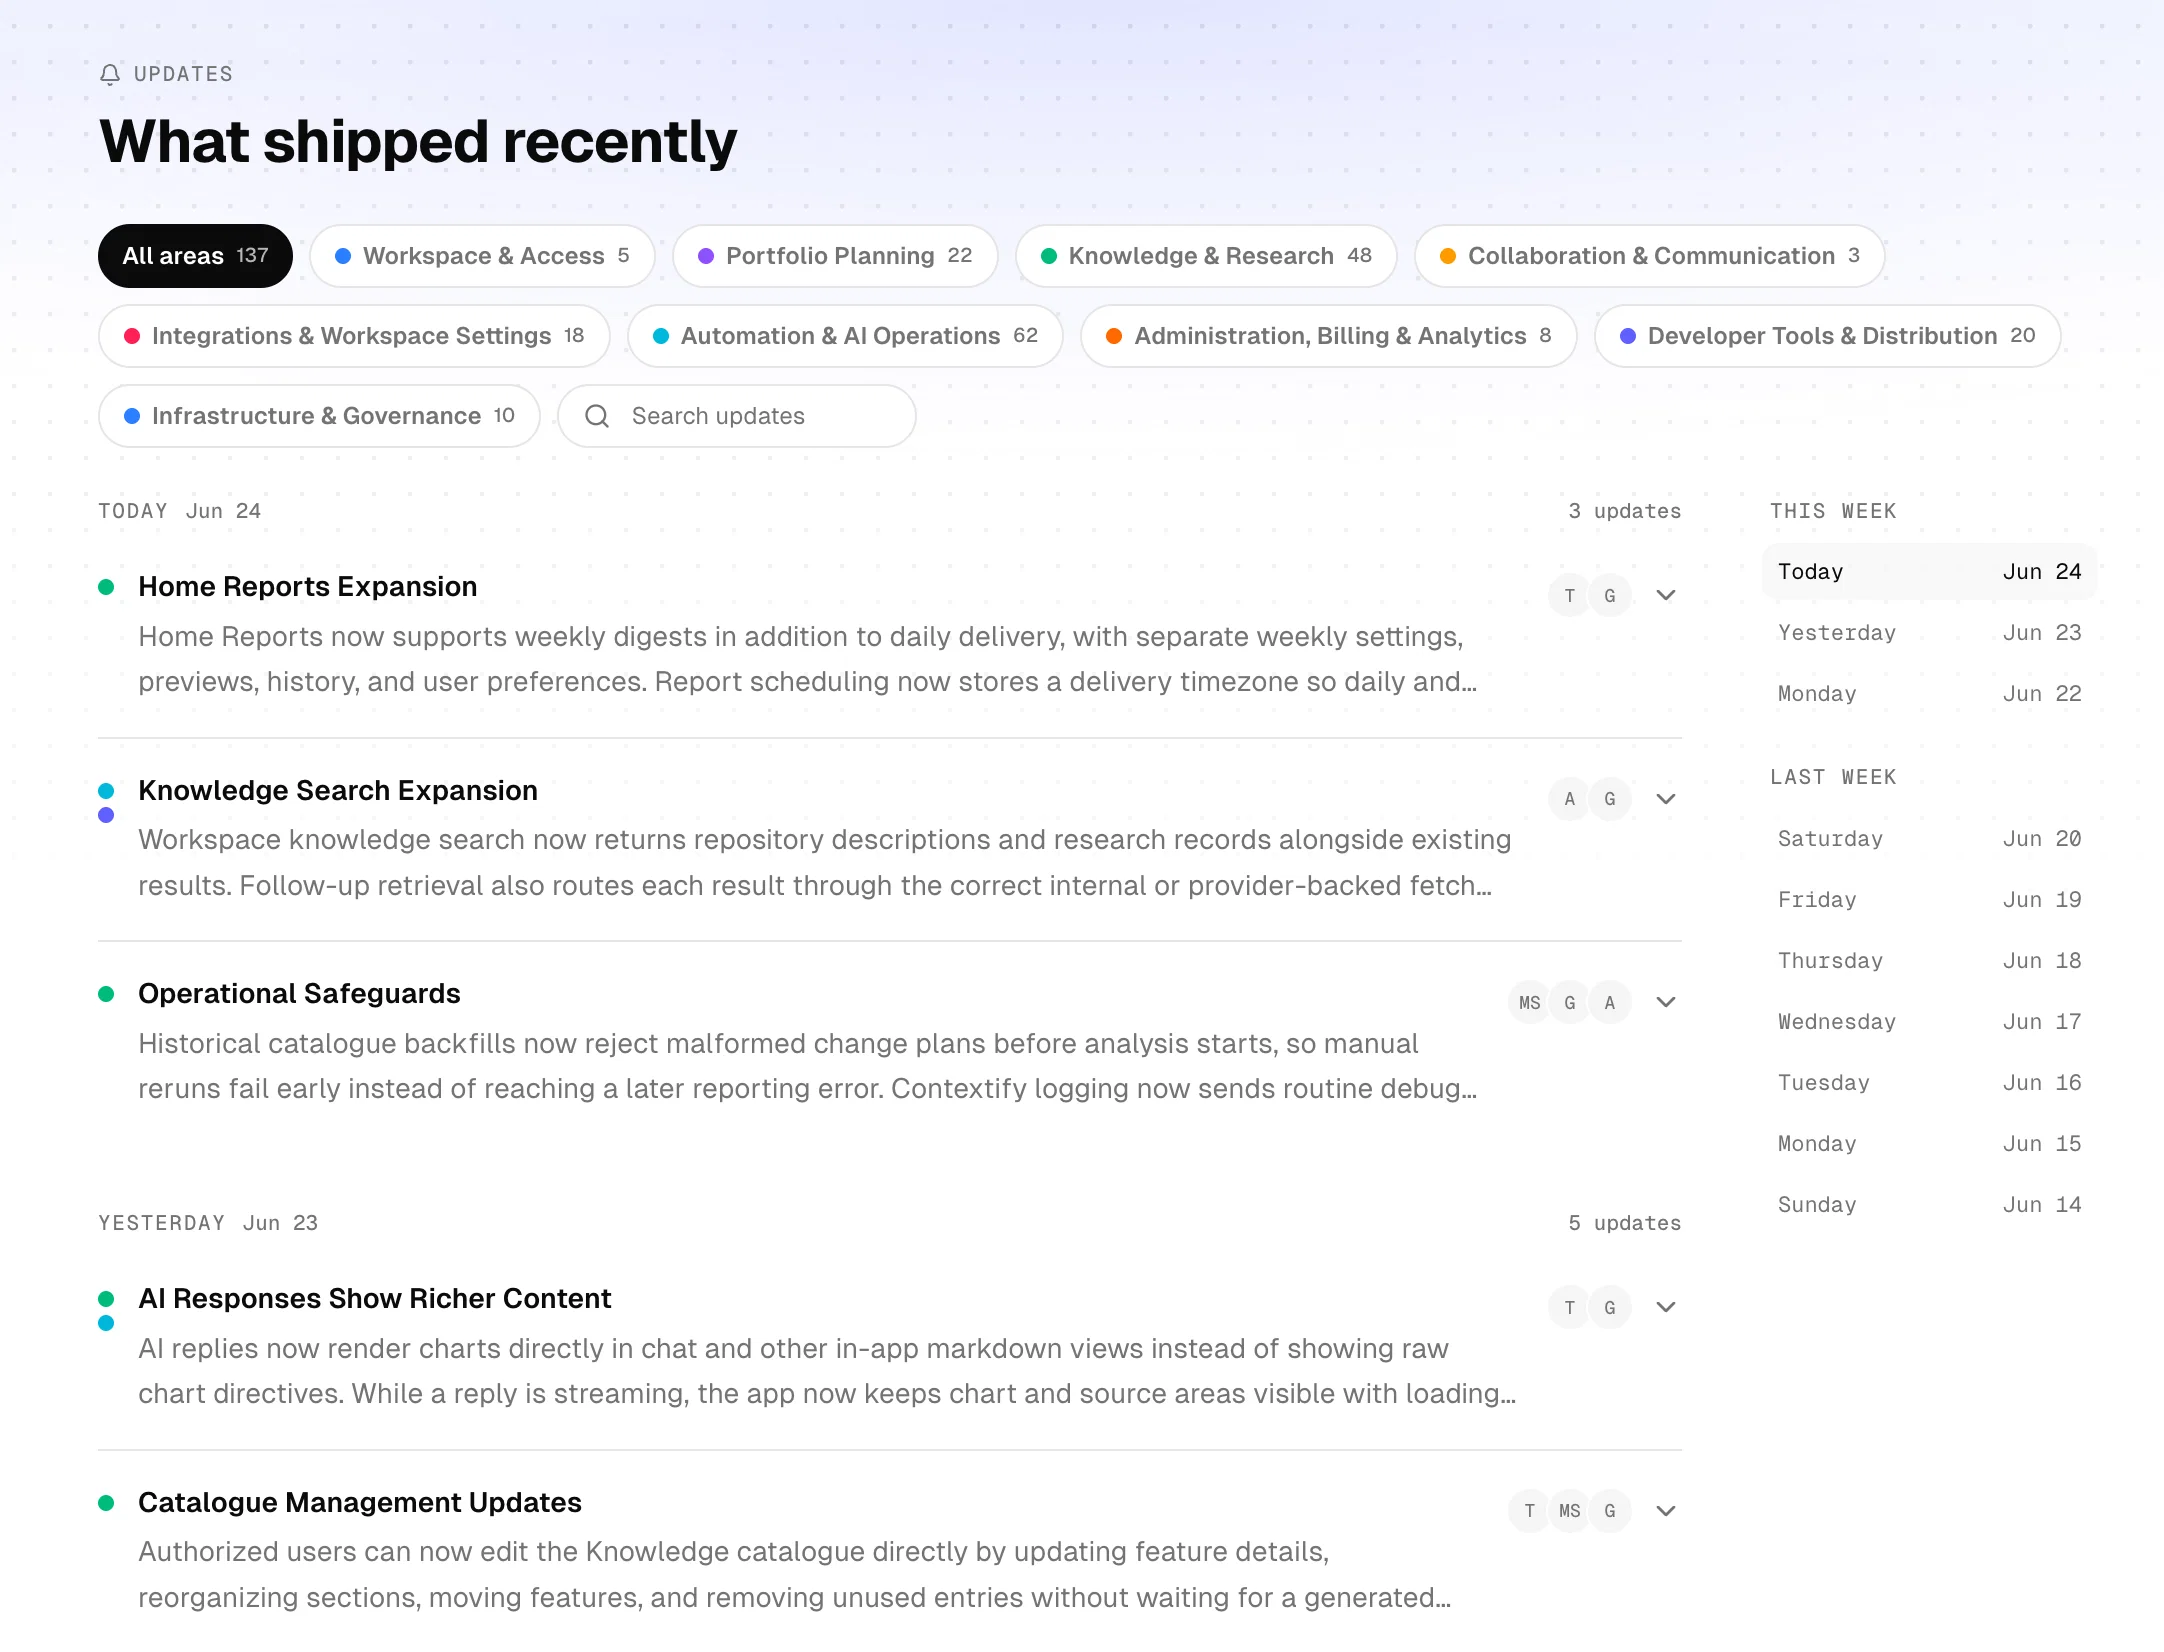Select the All areas tab
Viewport: 2164px width, 1652px height.
point(195,256)
